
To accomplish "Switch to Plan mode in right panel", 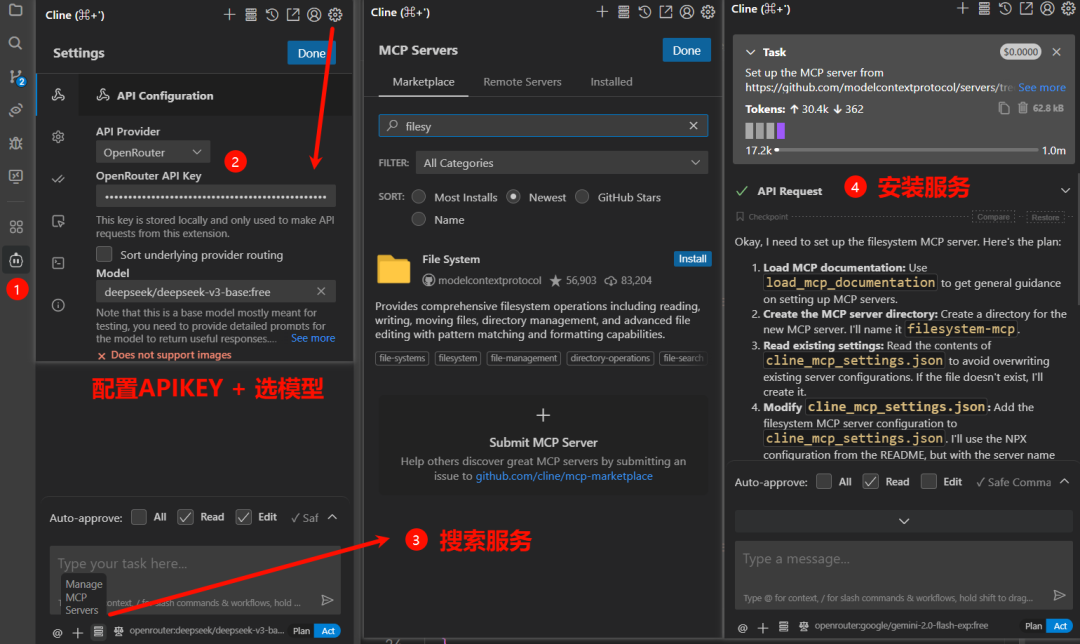I will (x=1033, y=626).
